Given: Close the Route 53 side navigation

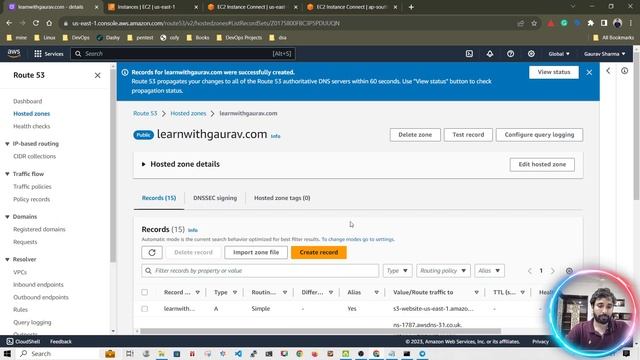Looking at the screenshot, I should click(x=98, y=75).
